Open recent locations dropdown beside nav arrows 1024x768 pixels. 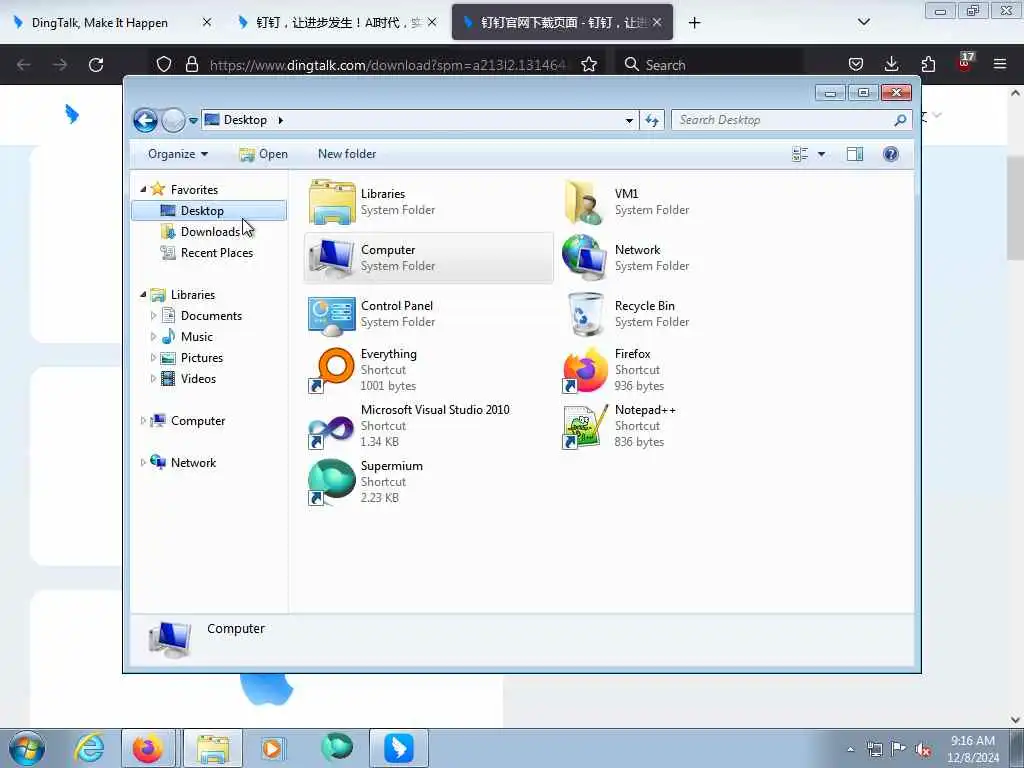tap(193, 120)
